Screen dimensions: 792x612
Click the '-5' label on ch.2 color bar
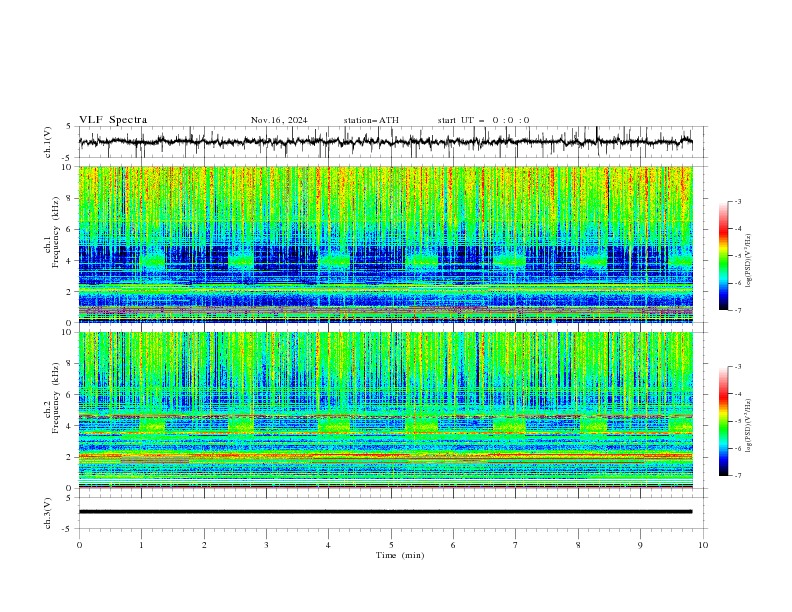[x=738, y=421]
